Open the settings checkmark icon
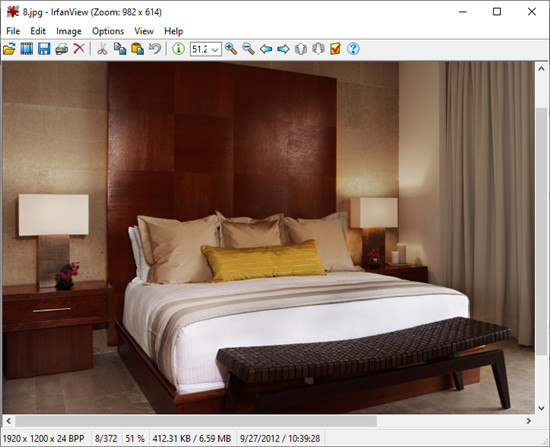This screenshot has width=550, height=447. (335, 49)
